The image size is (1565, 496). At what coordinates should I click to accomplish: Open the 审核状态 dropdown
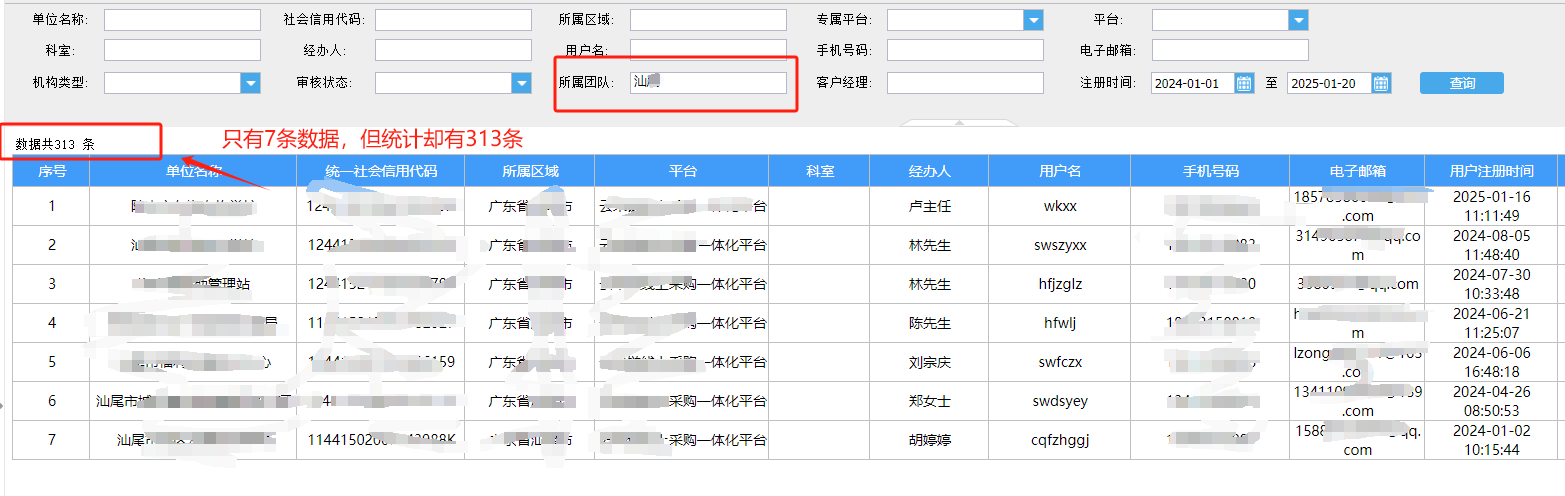[522, 83]
